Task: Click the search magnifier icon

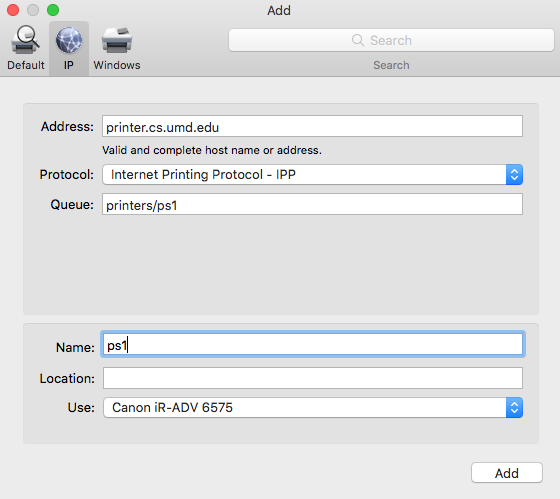Action: pyautogui.click(x=358, y=40)
